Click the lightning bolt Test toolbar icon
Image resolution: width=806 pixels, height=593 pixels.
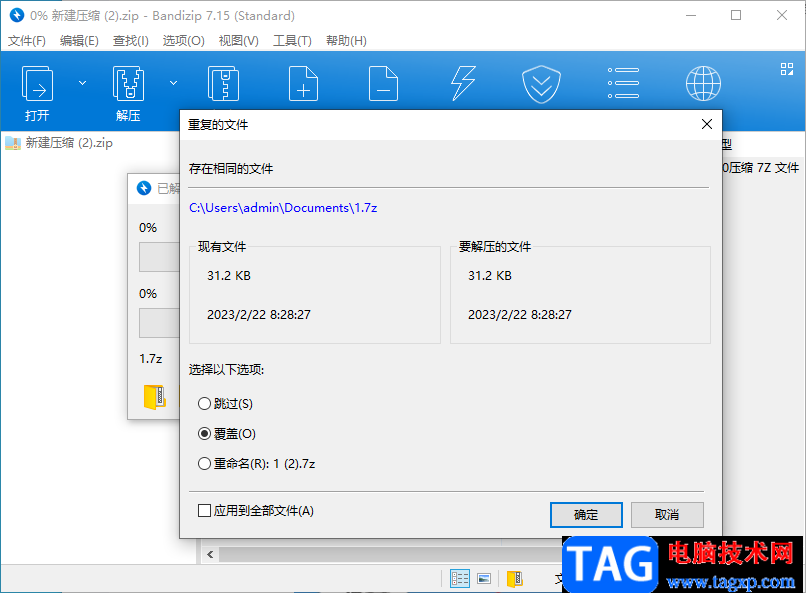point(463,83)
